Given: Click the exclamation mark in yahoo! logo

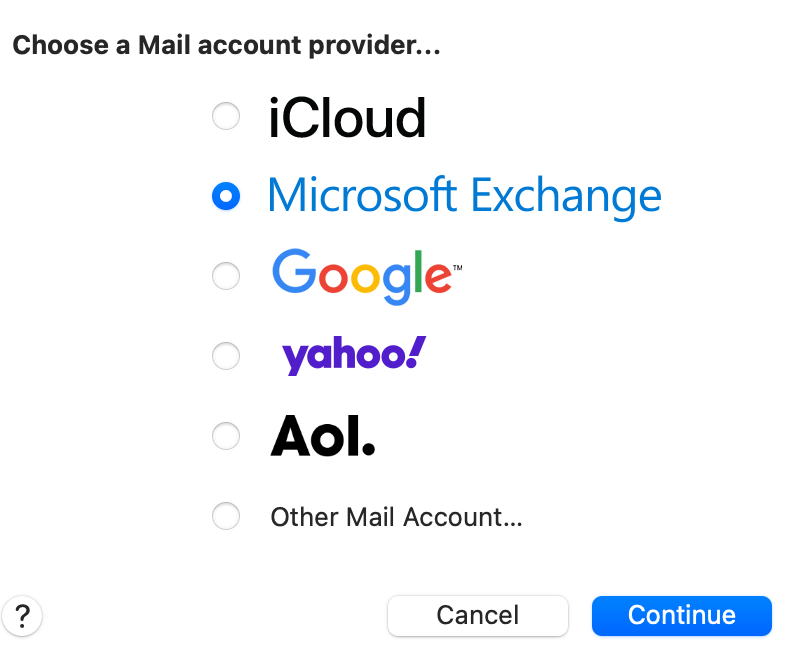Looking at the screenshot, I should tap(416, 351).
